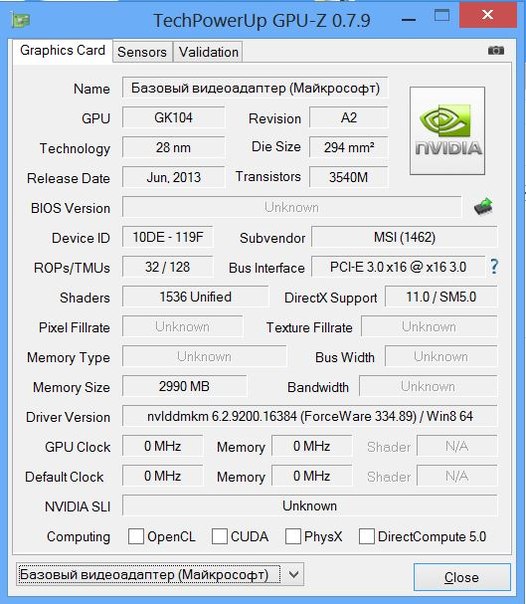Image resolution: width=526 pixels, height=604 pixels.
Task: Switch to the Sensors tab
Action: 142,52
